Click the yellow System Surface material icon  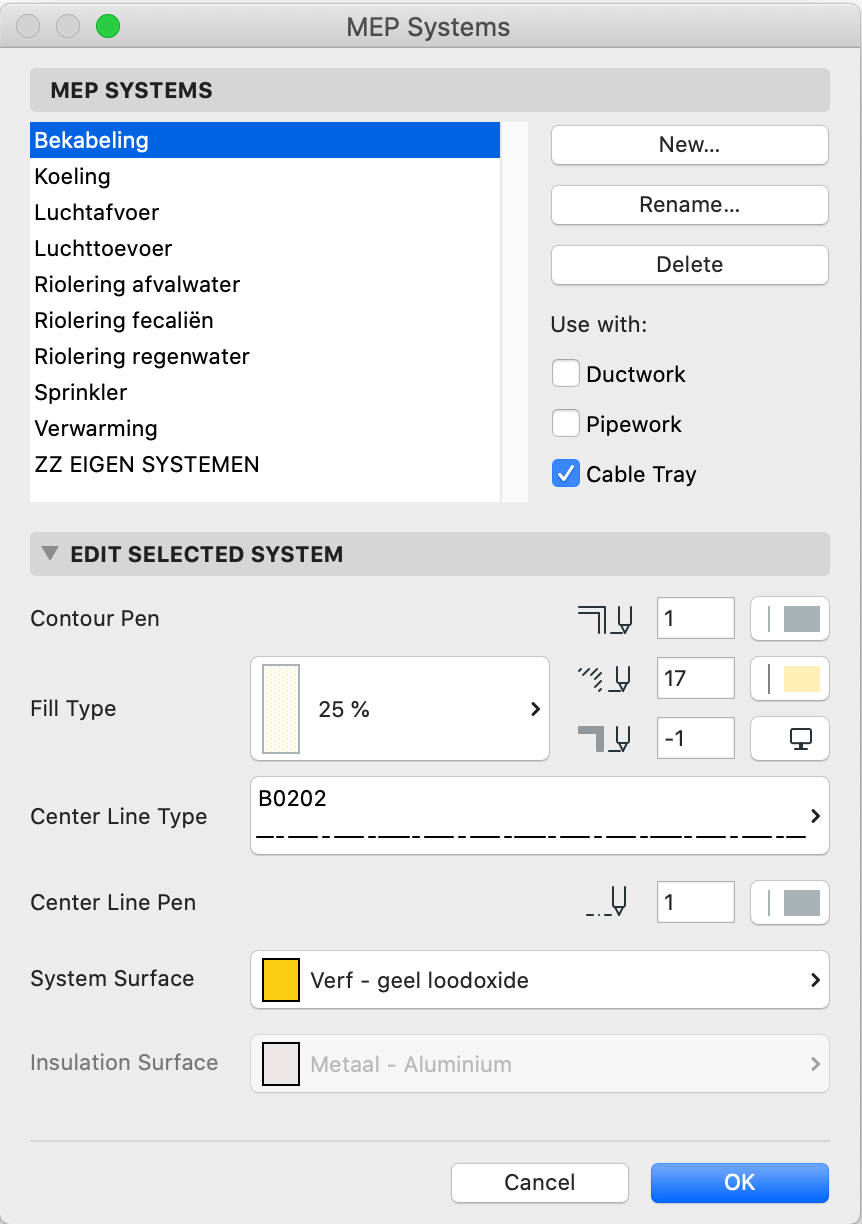click(280, 980)
